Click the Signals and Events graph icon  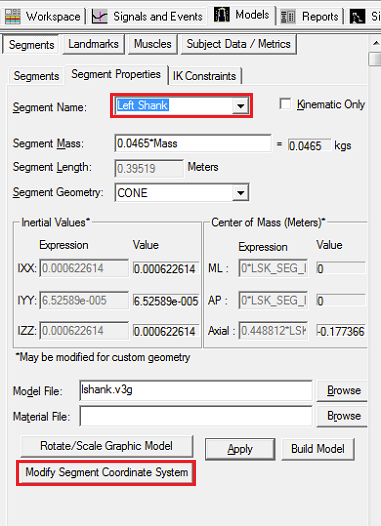tap(100, 16)
